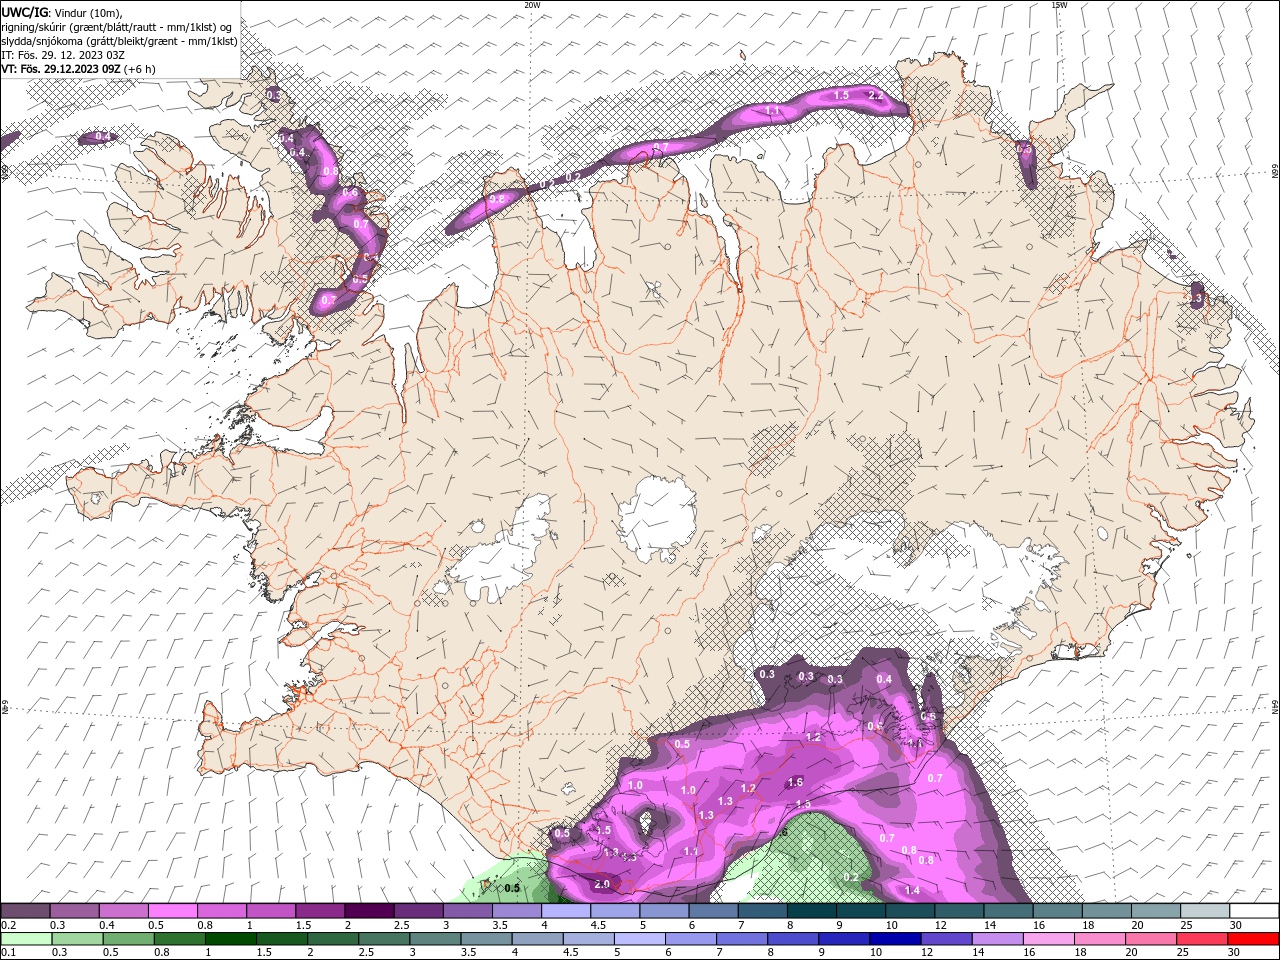Click the black 0.5 rain value on green area

(512, 888)
